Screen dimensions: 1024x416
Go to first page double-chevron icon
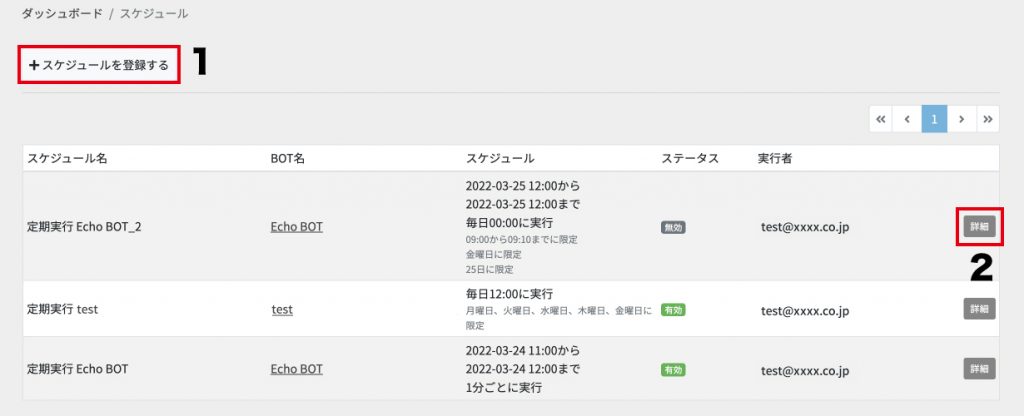pyautogui.click(x=881, y=120)
